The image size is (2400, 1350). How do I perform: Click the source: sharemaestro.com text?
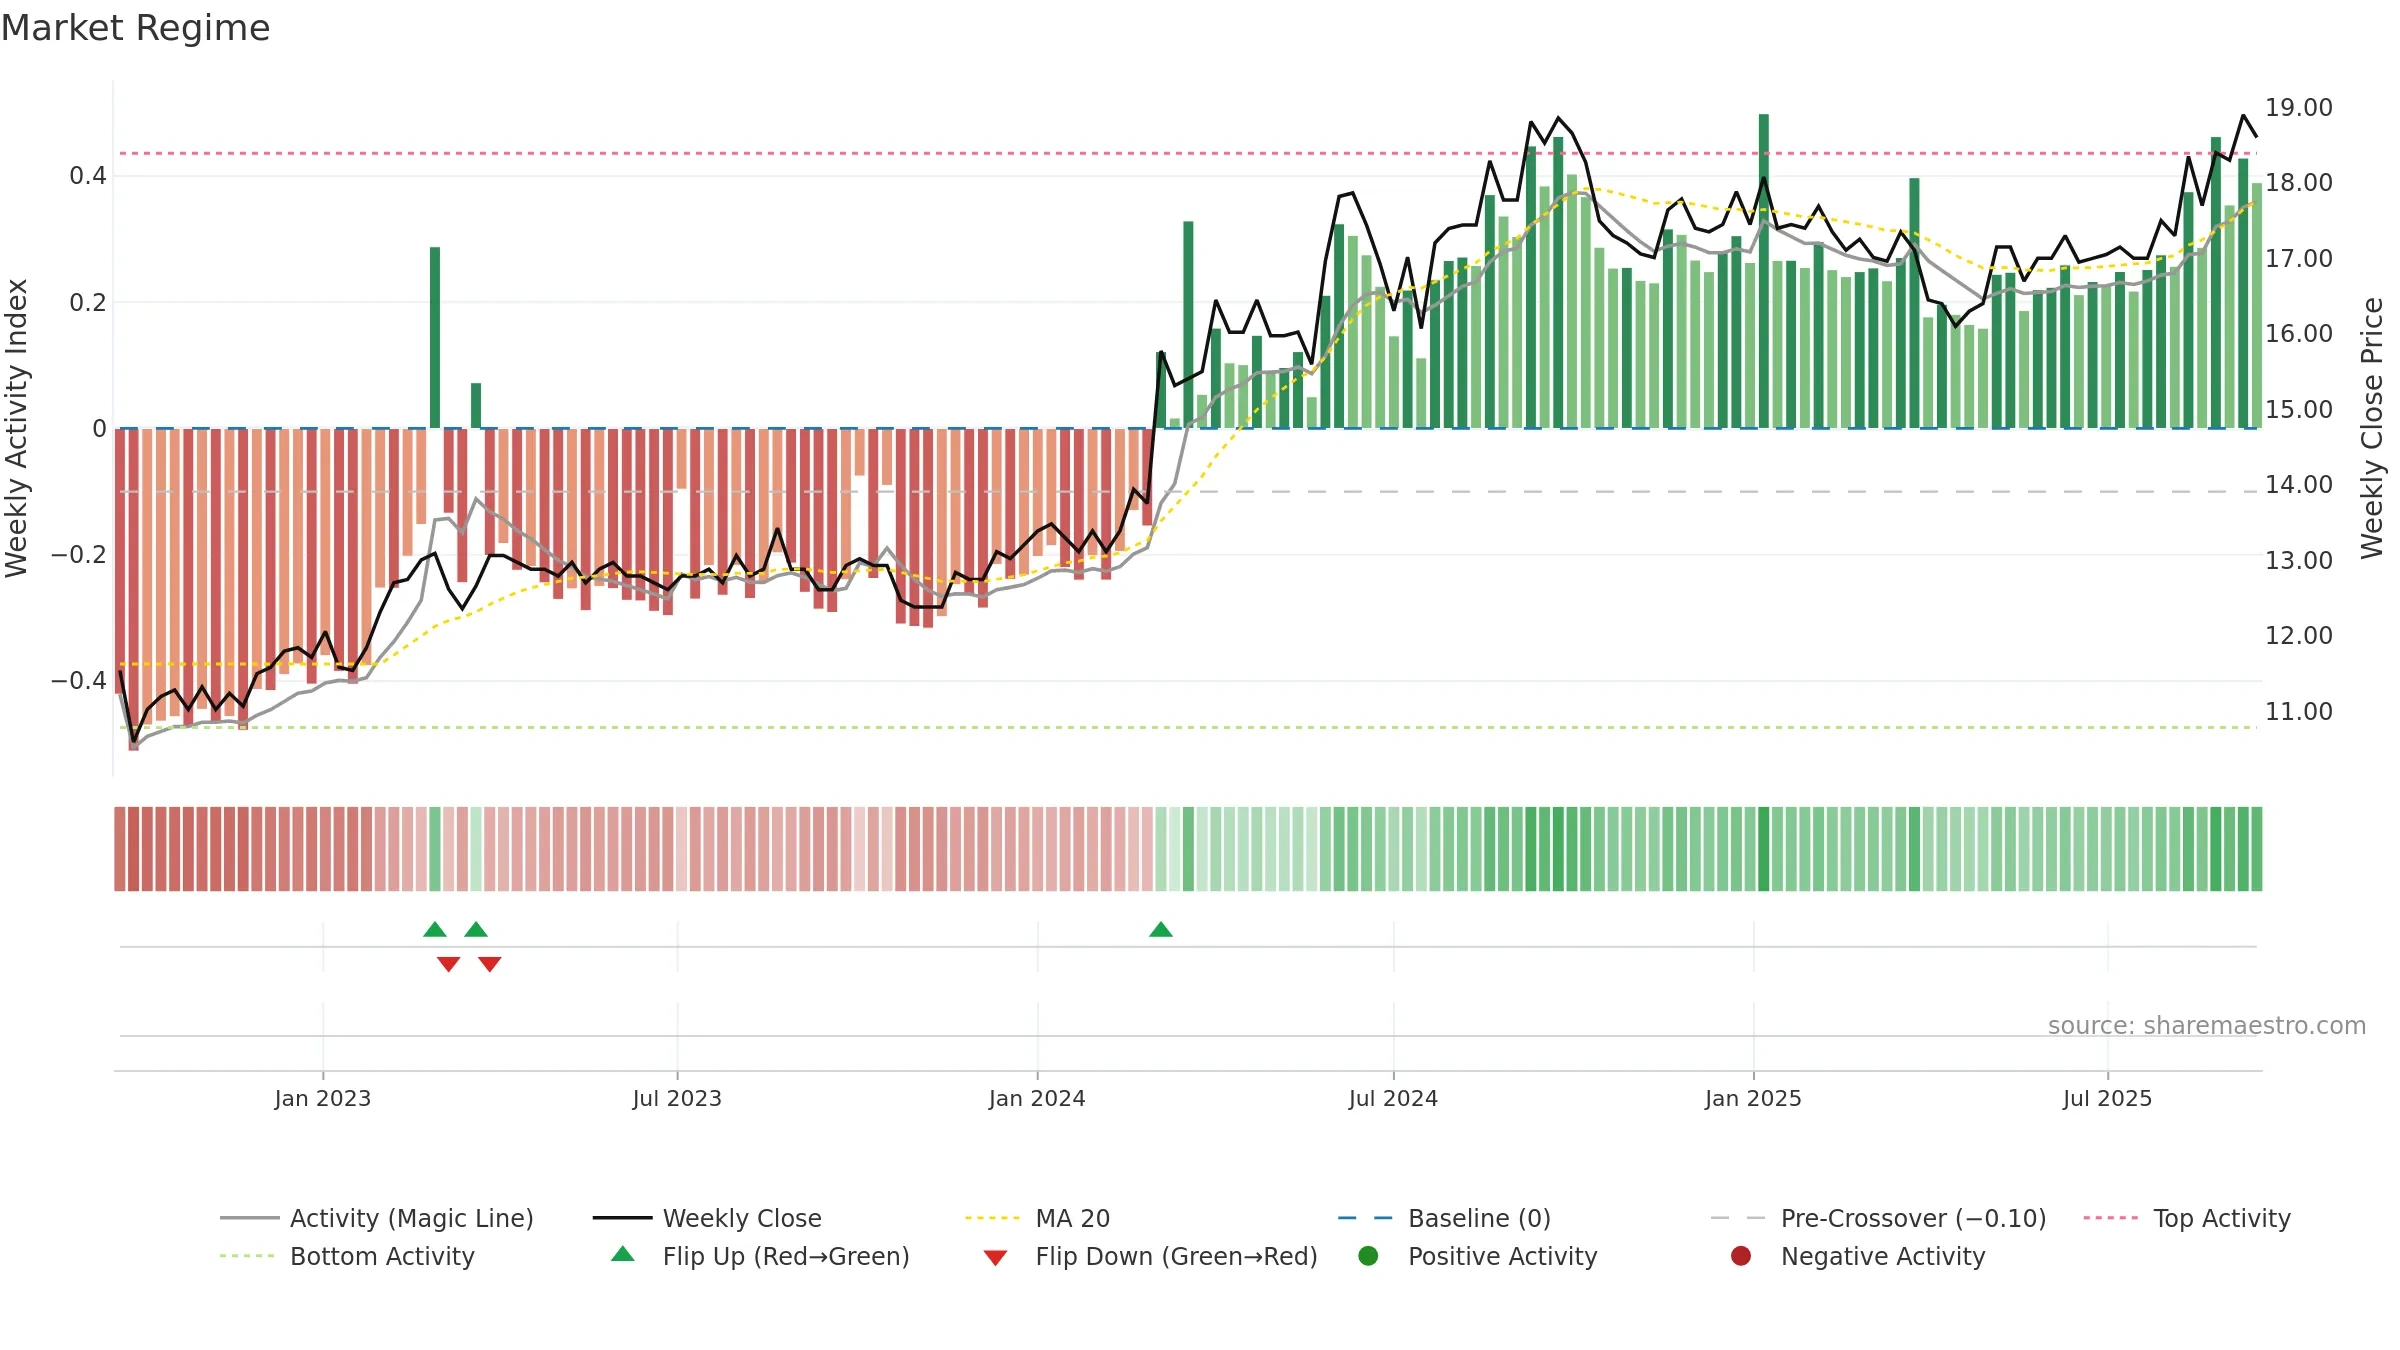[2207, 1026]
